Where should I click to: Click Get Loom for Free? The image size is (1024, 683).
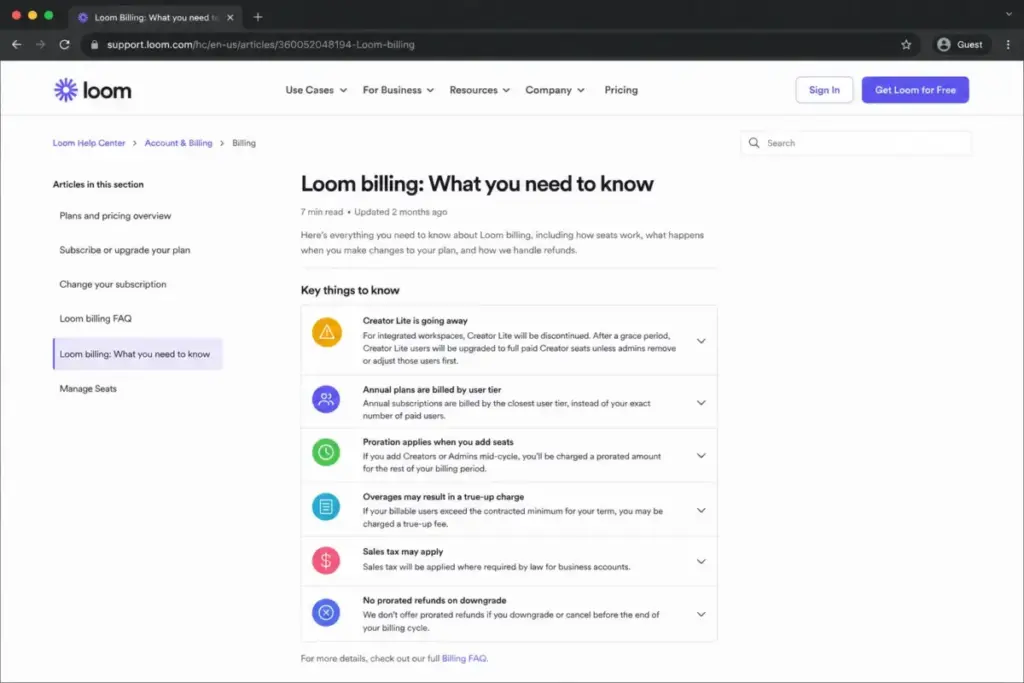click(915, 90)
